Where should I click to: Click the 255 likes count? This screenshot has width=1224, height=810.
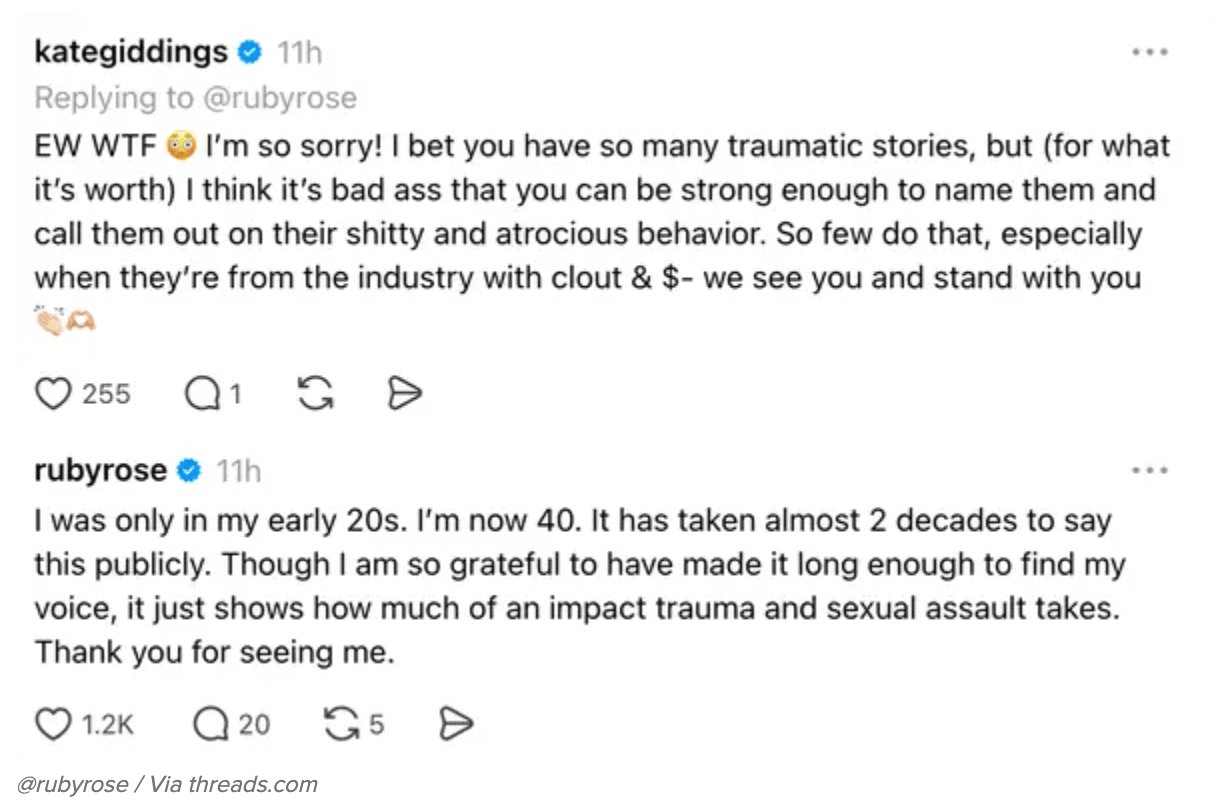(106, 395)
